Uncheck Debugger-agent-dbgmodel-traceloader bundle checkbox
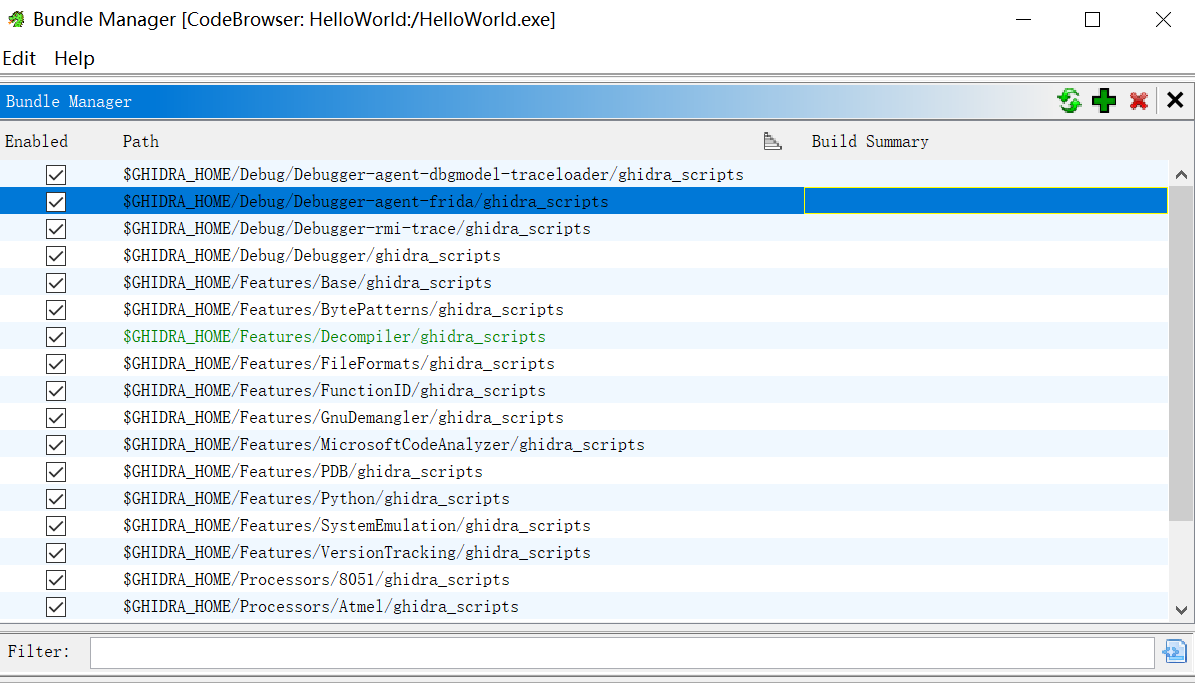The image size is (1195, 683). pos(56,175)
